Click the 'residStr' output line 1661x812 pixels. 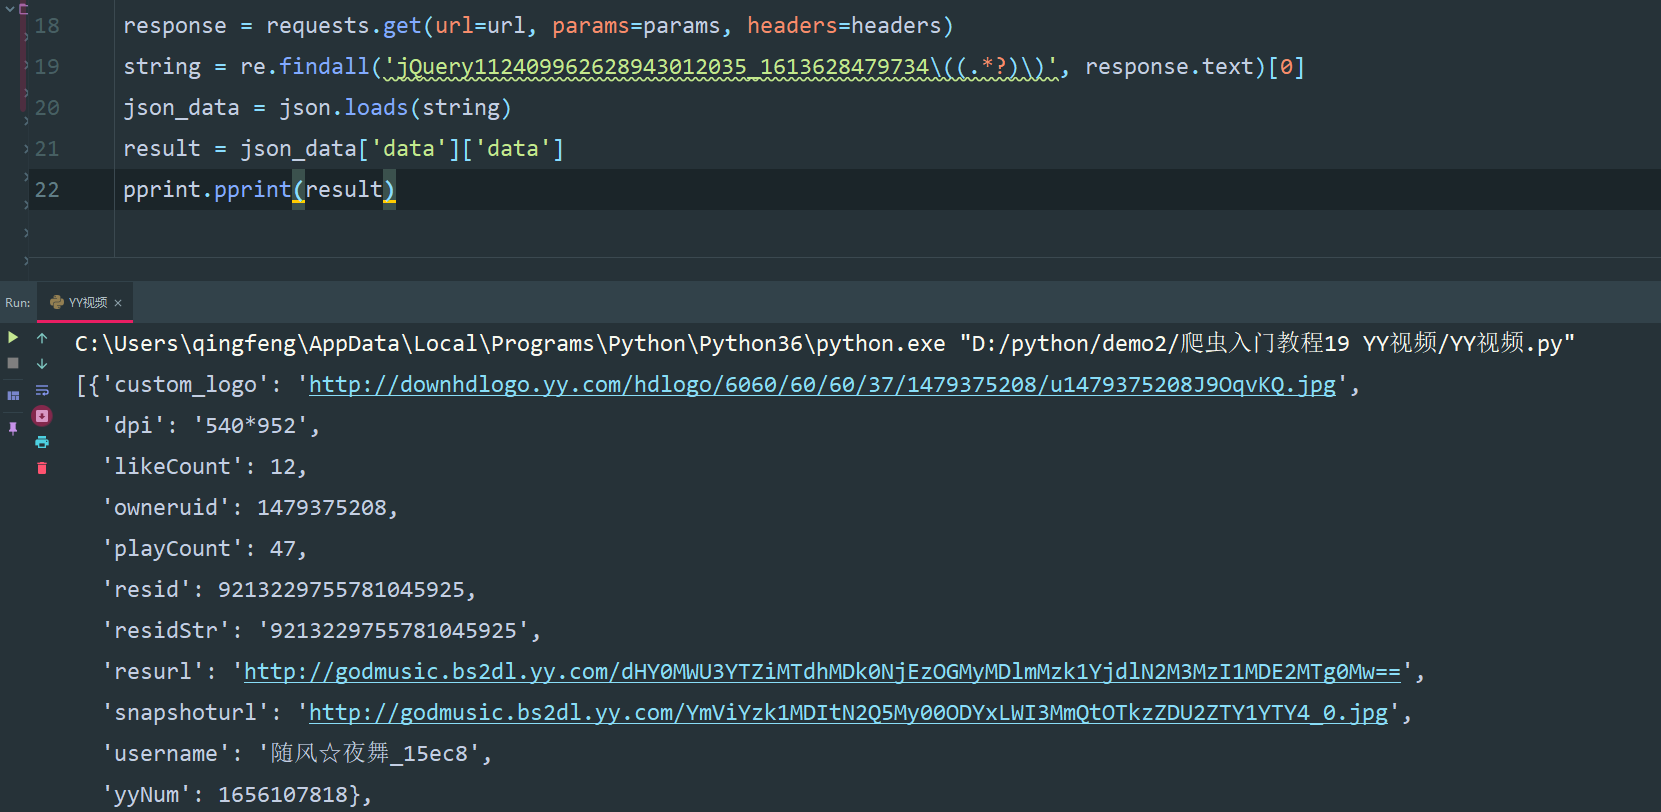coord(321,631)
